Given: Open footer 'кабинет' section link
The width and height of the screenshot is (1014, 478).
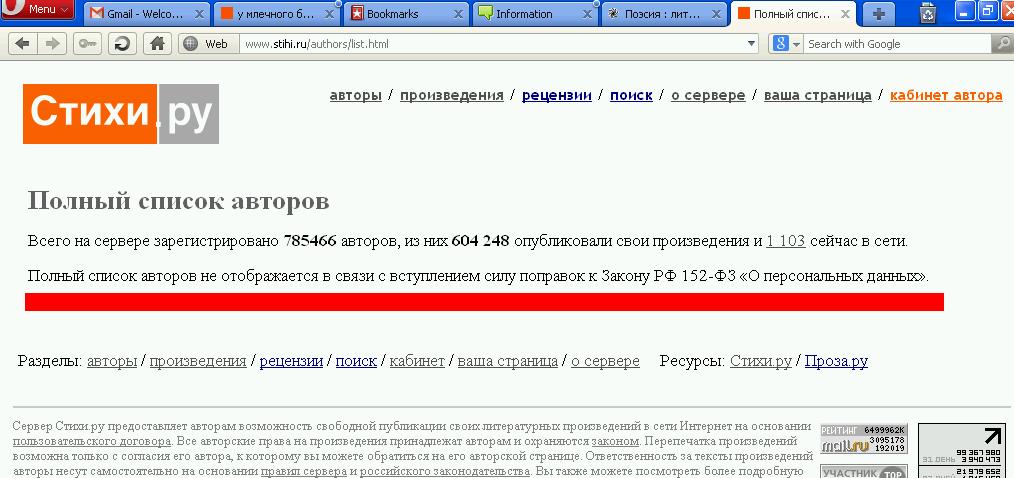Looking at the screenshot, I should click(x=417, y=361).
